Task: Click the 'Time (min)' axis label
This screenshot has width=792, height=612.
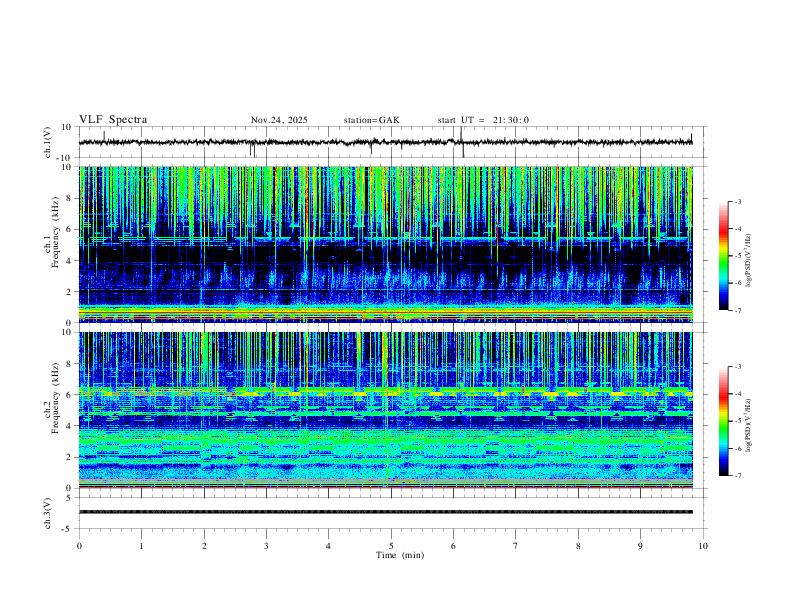Action: [x=400, y=555]
